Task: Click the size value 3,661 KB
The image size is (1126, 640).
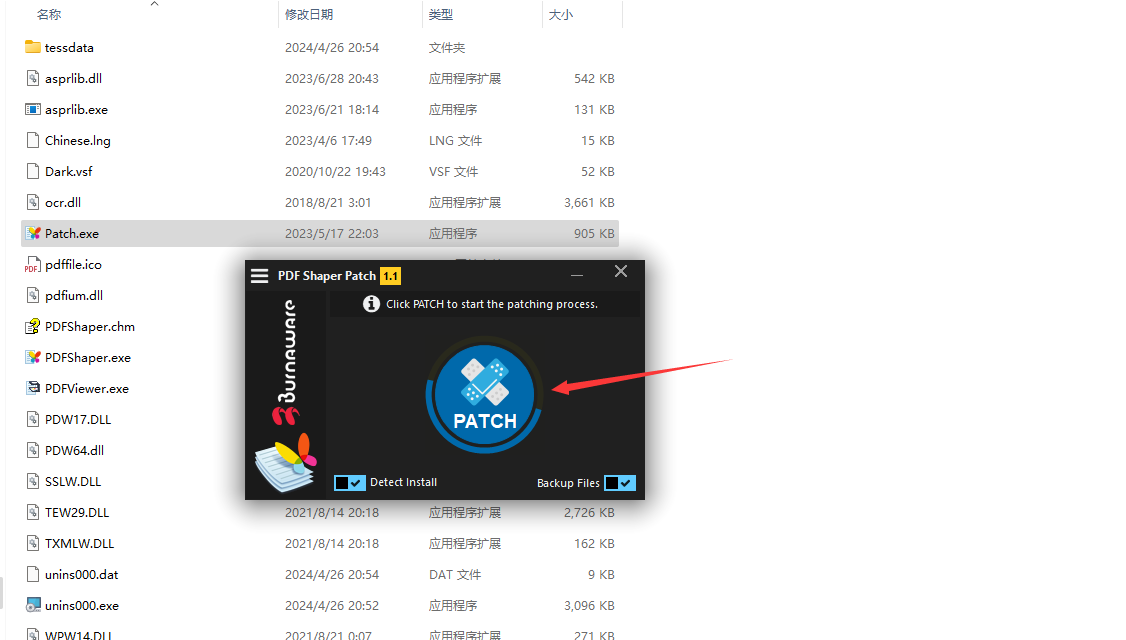Action: click(x=589, y=203)
